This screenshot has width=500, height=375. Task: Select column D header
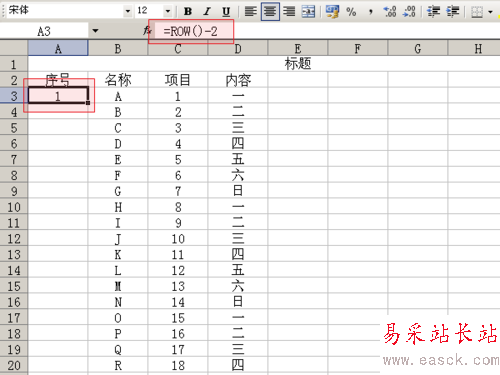click(238, 49)
